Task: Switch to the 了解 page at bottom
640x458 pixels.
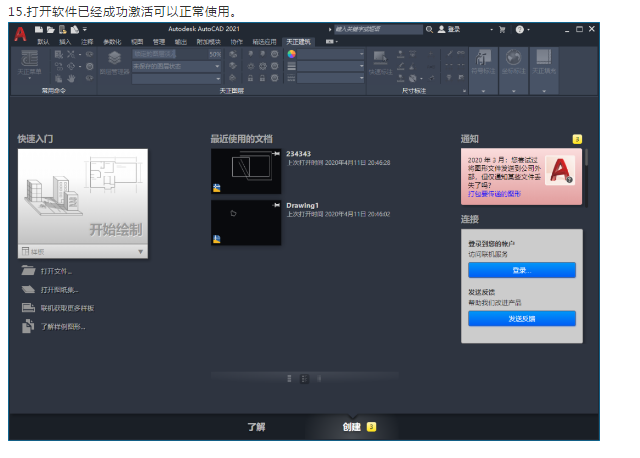Action: click(256, 427)
